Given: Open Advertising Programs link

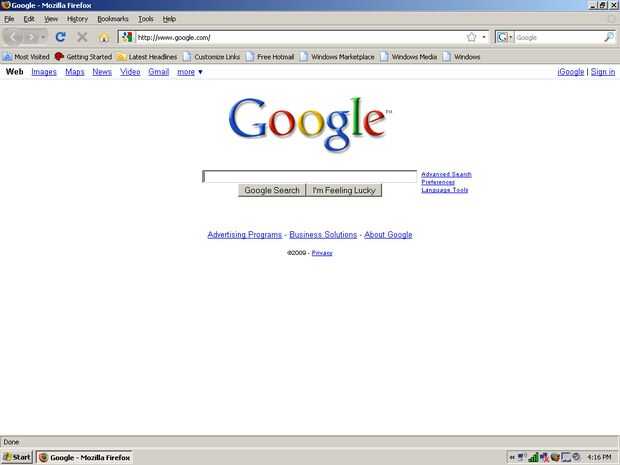Looking at the screenshot, I should (245, 235).
